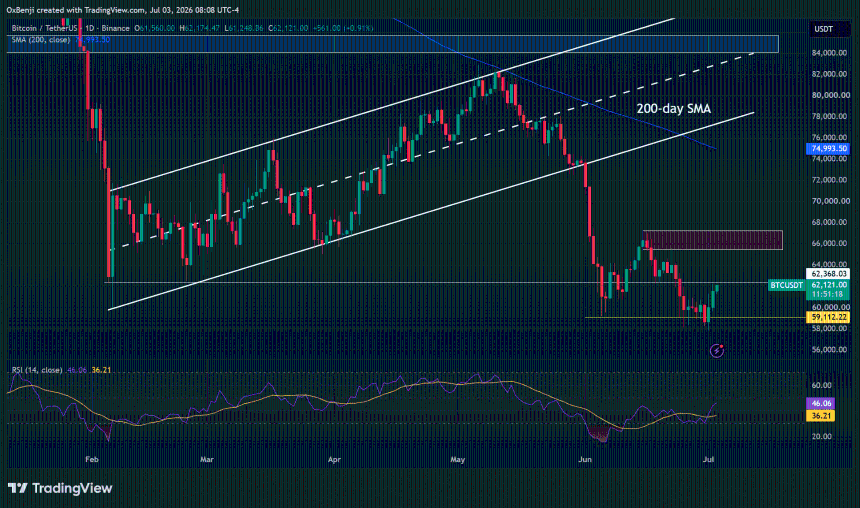This screenshot has width=860, height=508.
Task: Click the 11:51:18 countdown timer
Action: pyautogui.click(x=827, y=295)
